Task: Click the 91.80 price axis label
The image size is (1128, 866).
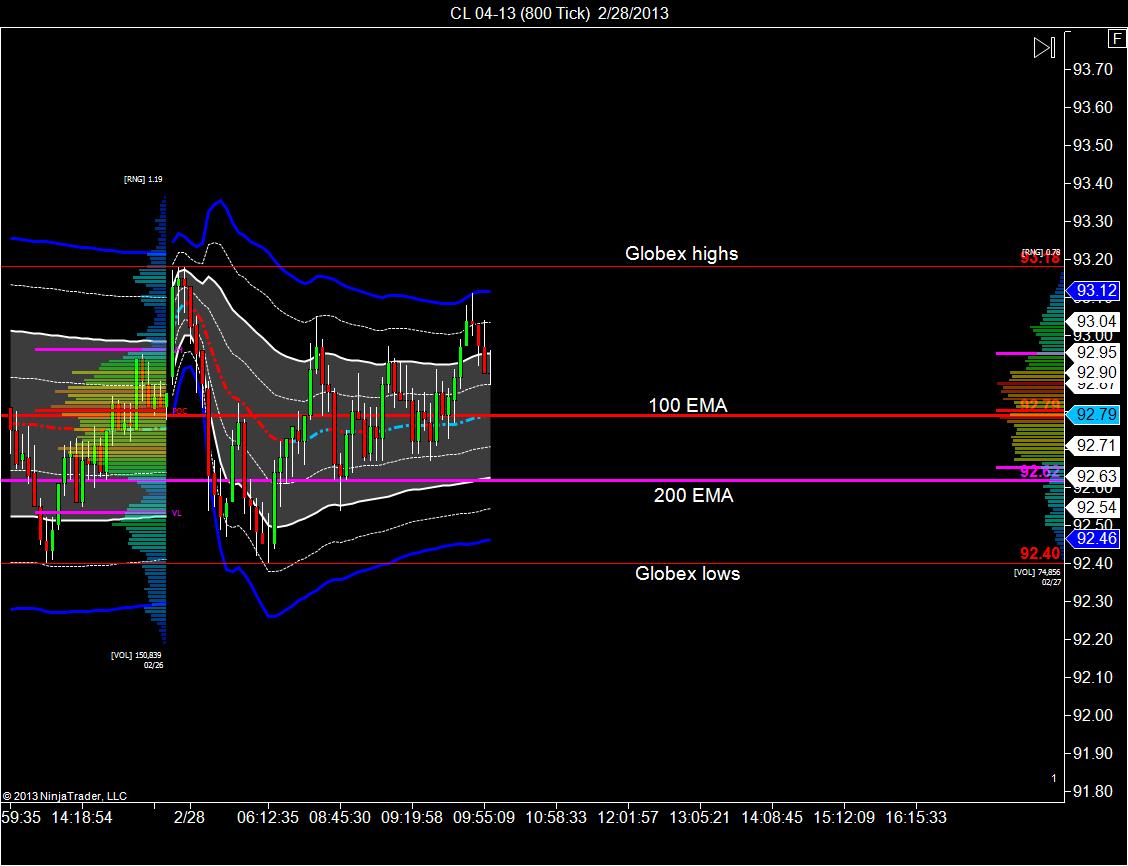Action: point(1093,792)
